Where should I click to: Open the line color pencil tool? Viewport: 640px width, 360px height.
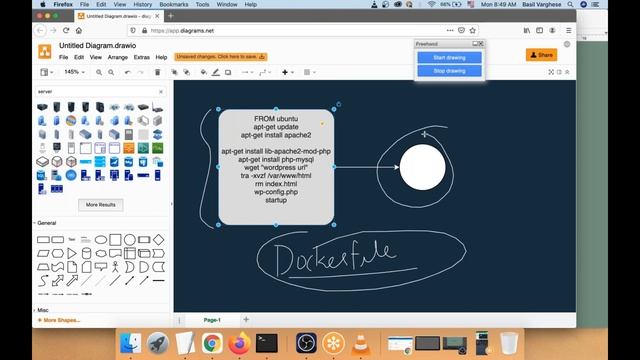pyautogui.click(x=216, y=72)
